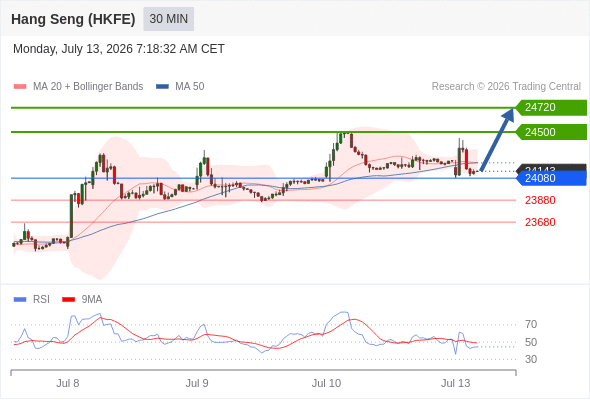Screen dimensions: 590x400
Task: Click the Jul 8 date axis label
Action: (x=68, y=383)
